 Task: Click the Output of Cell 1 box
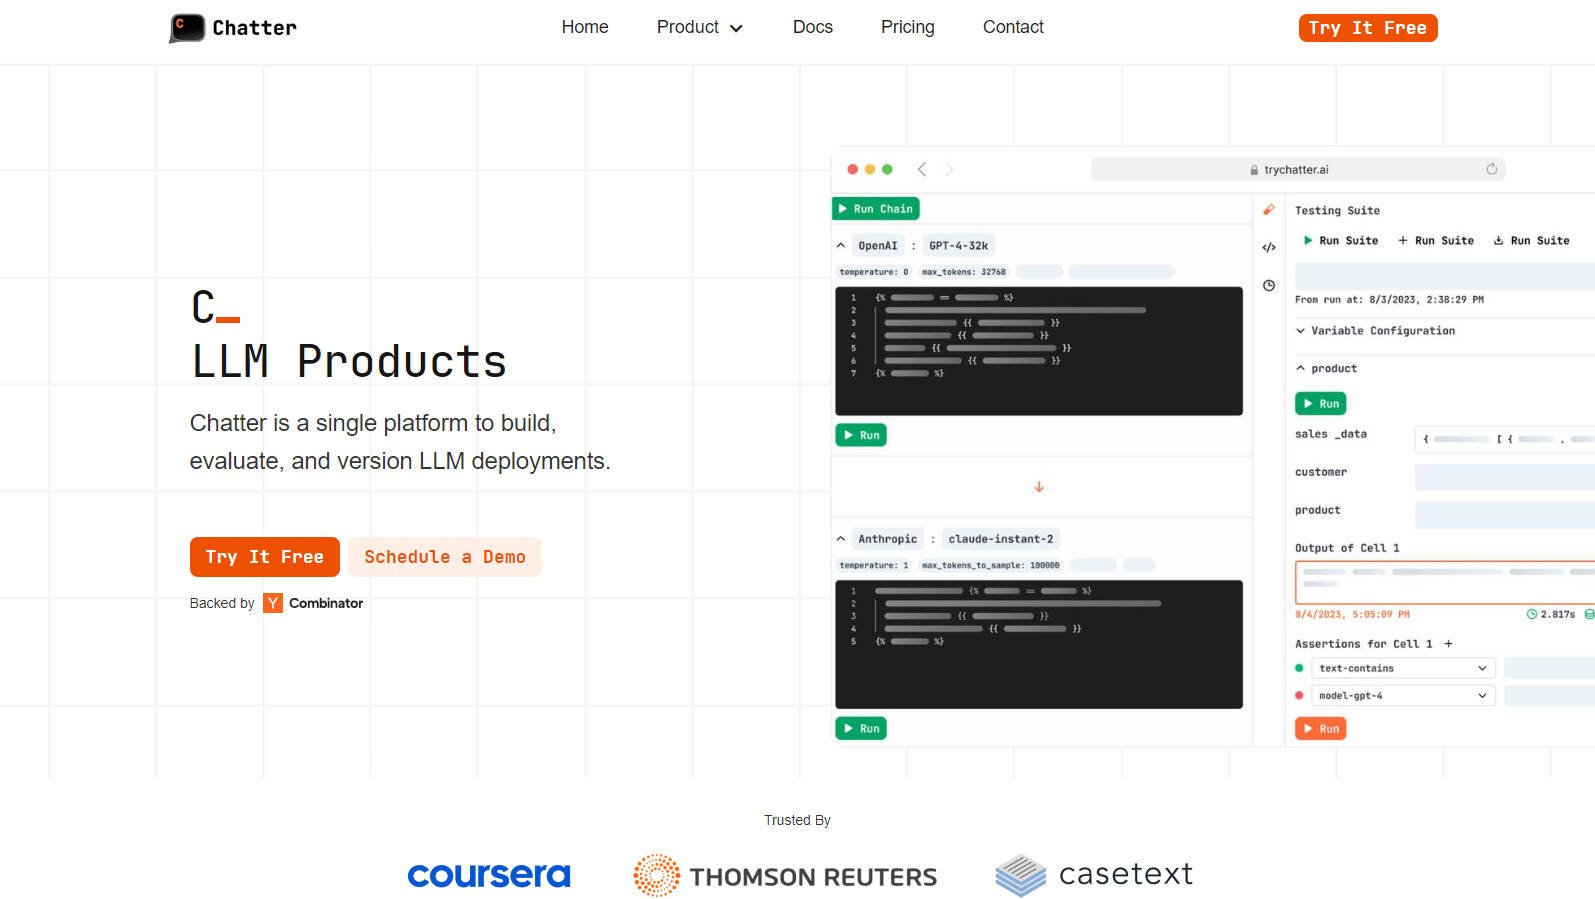coord(1445,582)
